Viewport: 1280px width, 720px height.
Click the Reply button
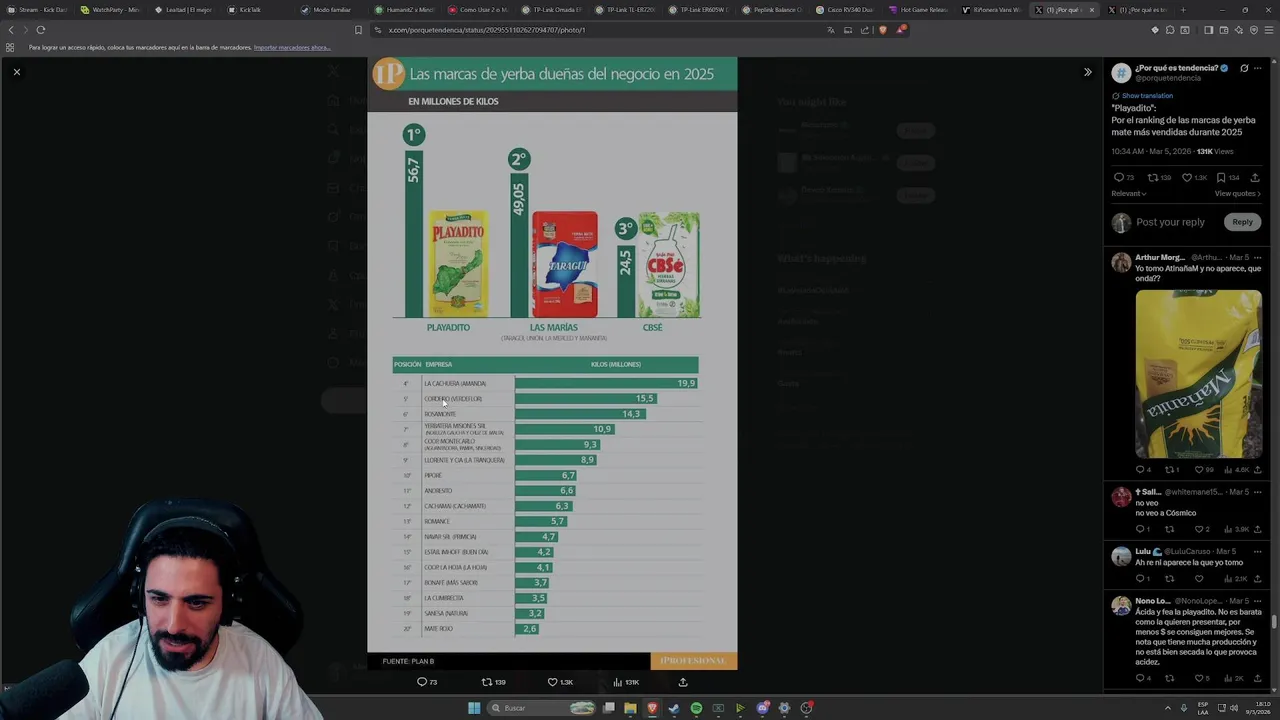(1242, 222)
